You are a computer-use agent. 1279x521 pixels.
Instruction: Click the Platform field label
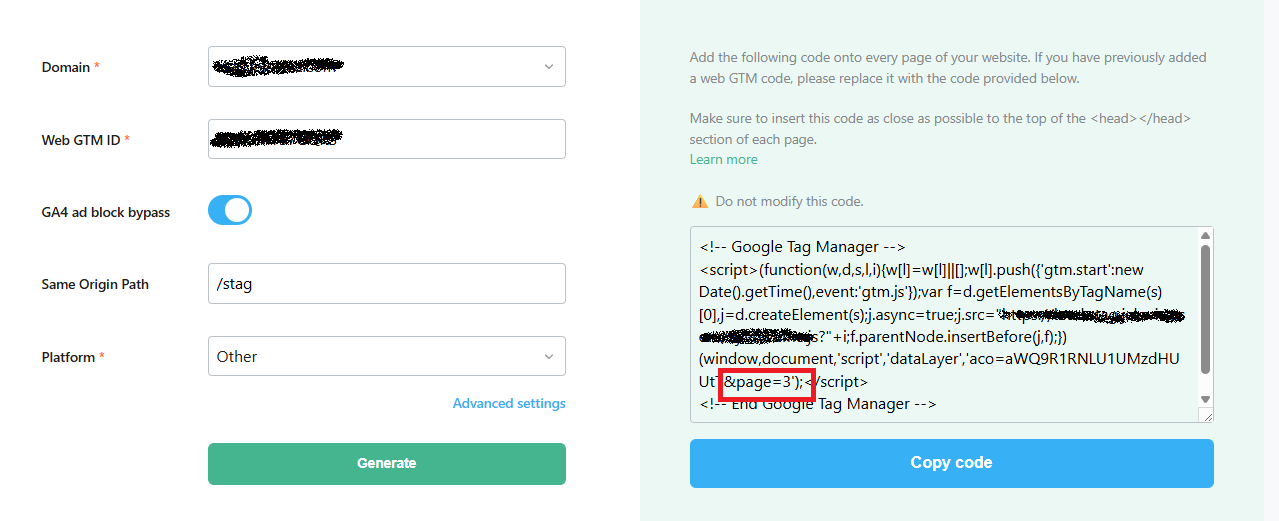72,357
